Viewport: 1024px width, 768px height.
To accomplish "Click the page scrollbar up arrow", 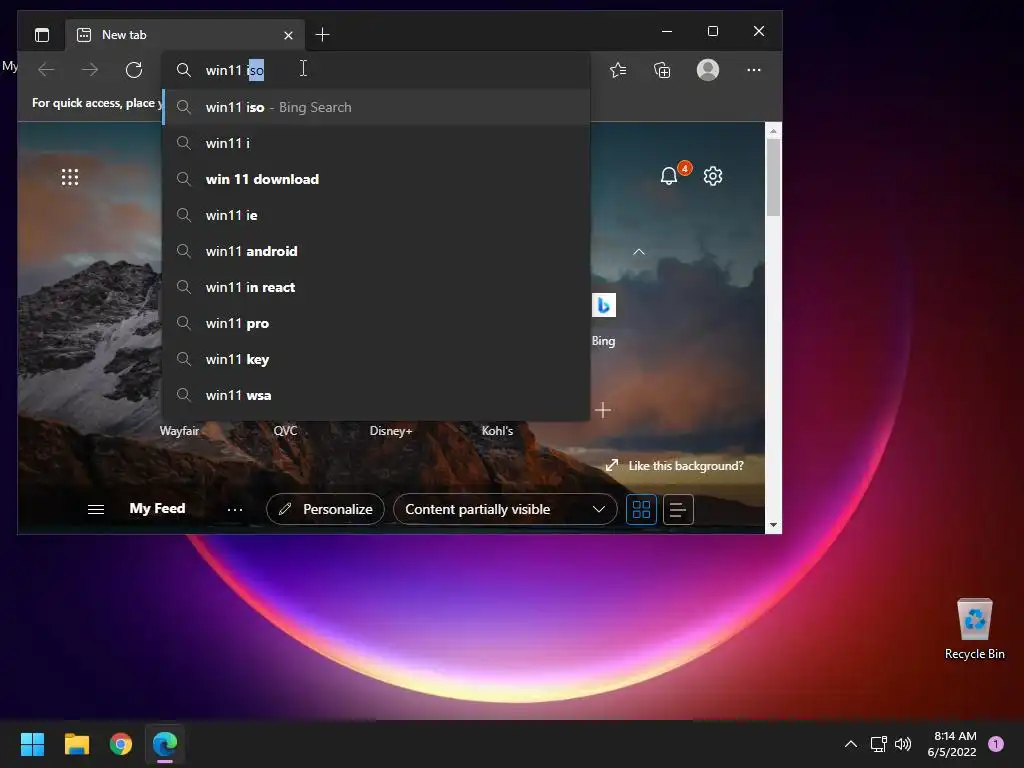I will pyautogui.click(x=773, y=131).
